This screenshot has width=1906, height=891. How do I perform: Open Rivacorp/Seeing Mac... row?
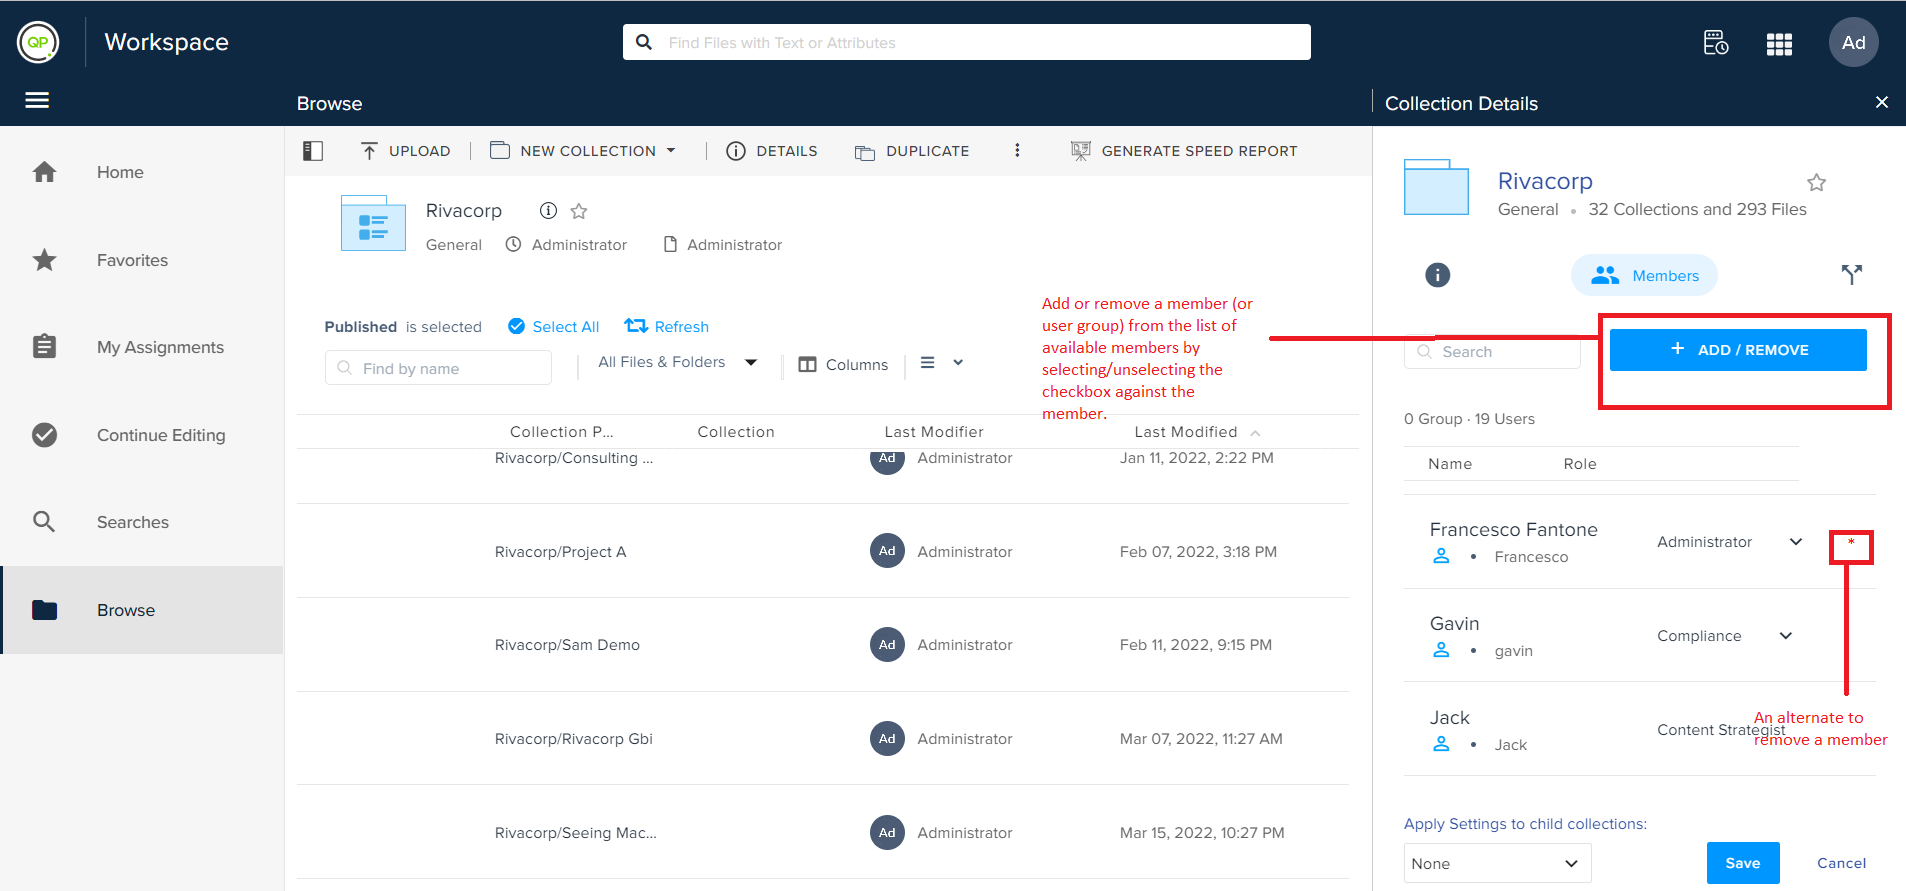click(x=823, y=832)
